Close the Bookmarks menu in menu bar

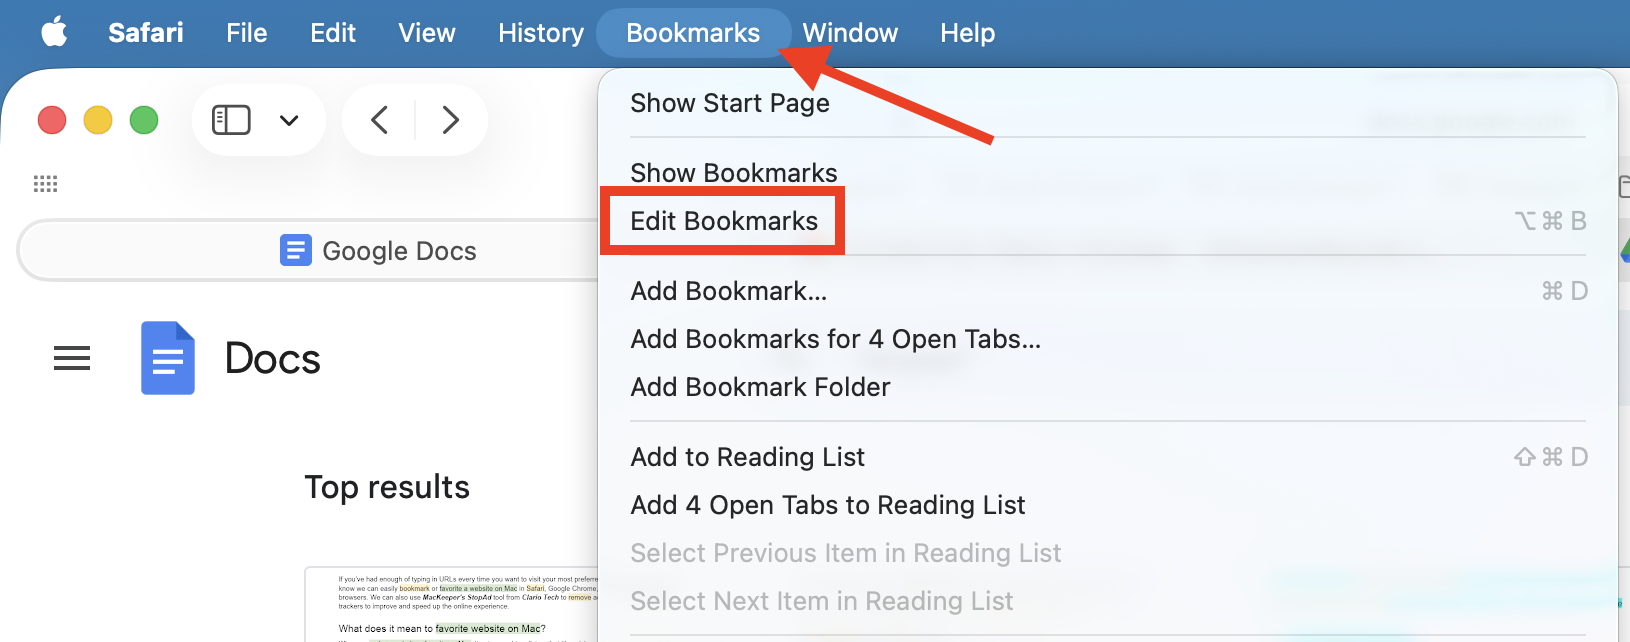click(x=693, y=33)
